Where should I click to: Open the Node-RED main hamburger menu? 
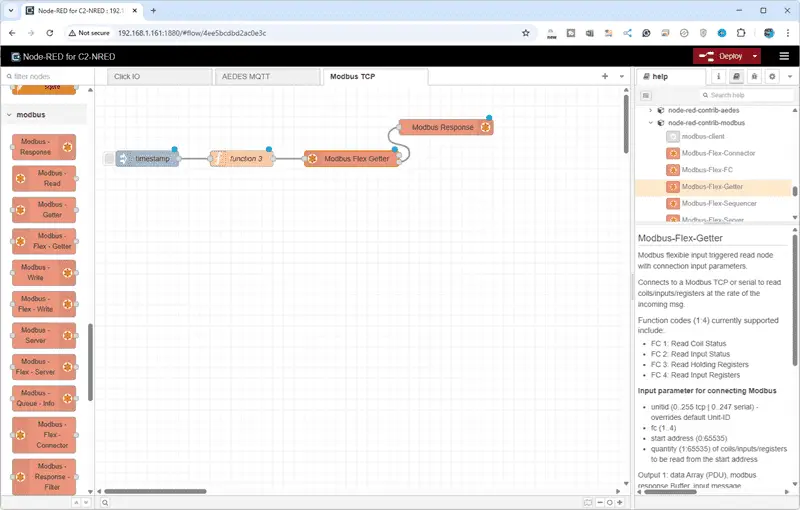tap(784, 56)
